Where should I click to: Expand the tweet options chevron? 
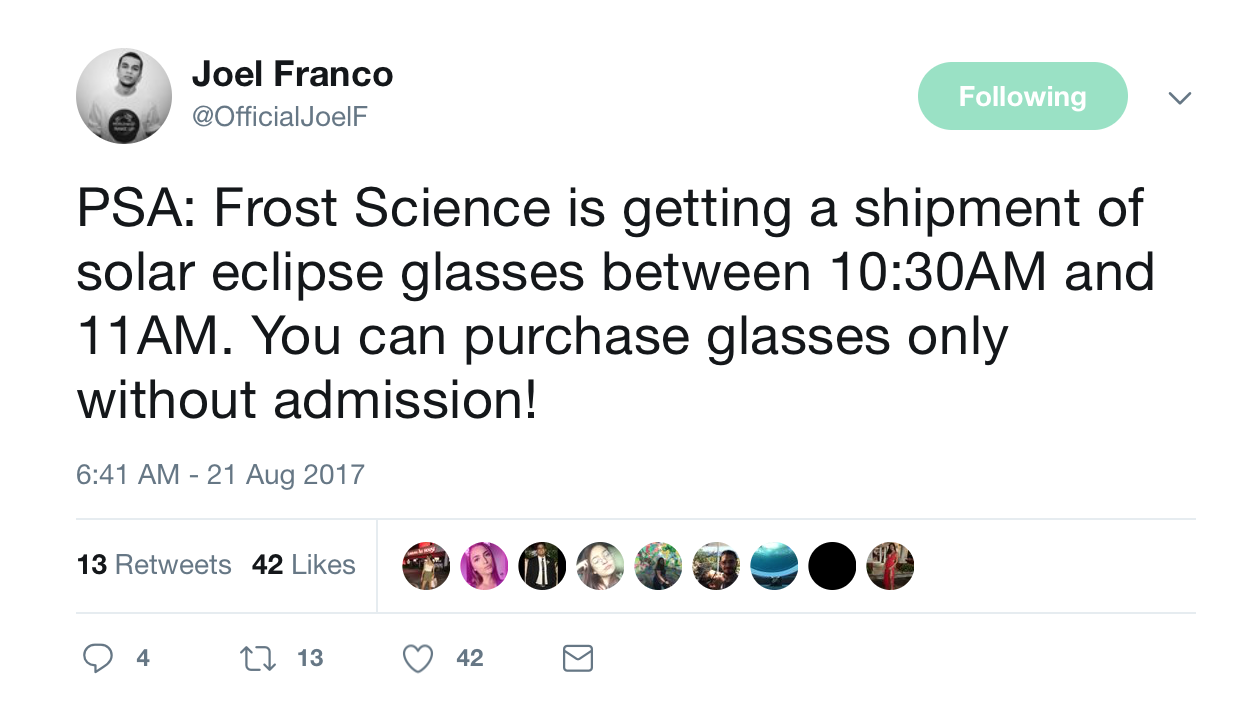click(x=1180, y=98)
